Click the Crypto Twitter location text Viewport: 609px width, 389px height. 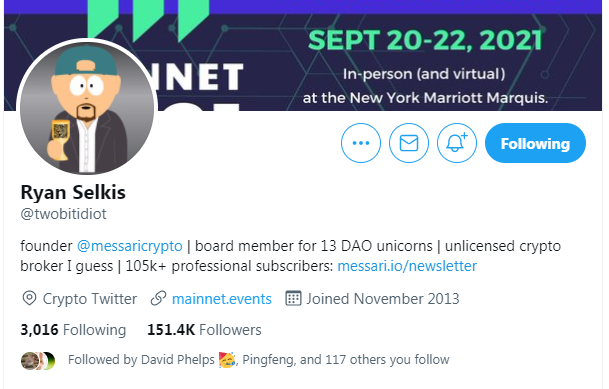90,299
